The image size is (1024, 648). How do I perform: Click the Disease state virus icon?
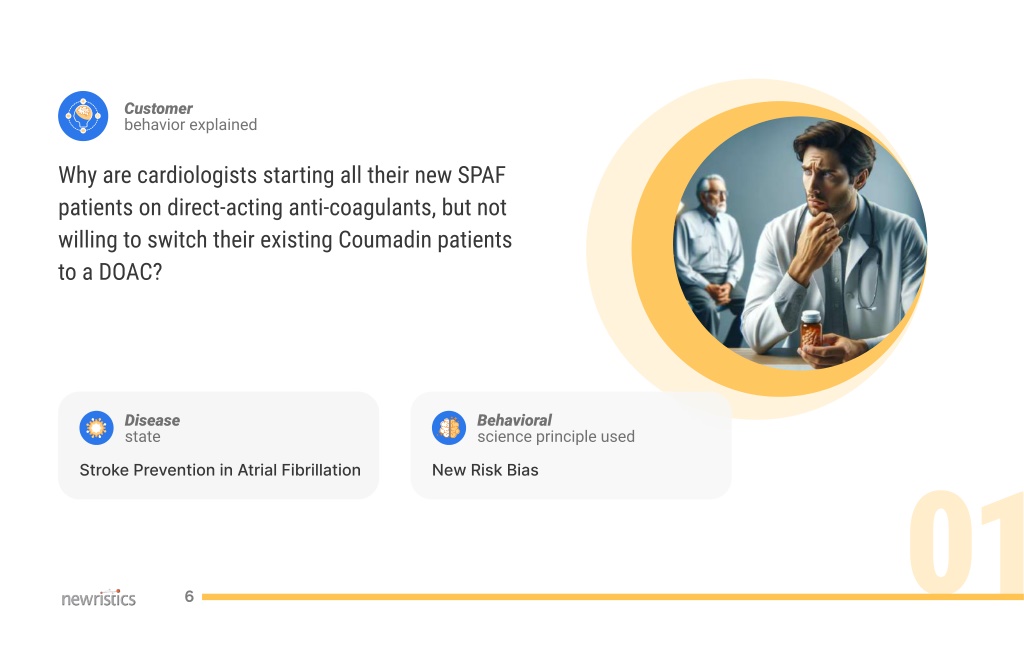(97, 428)
